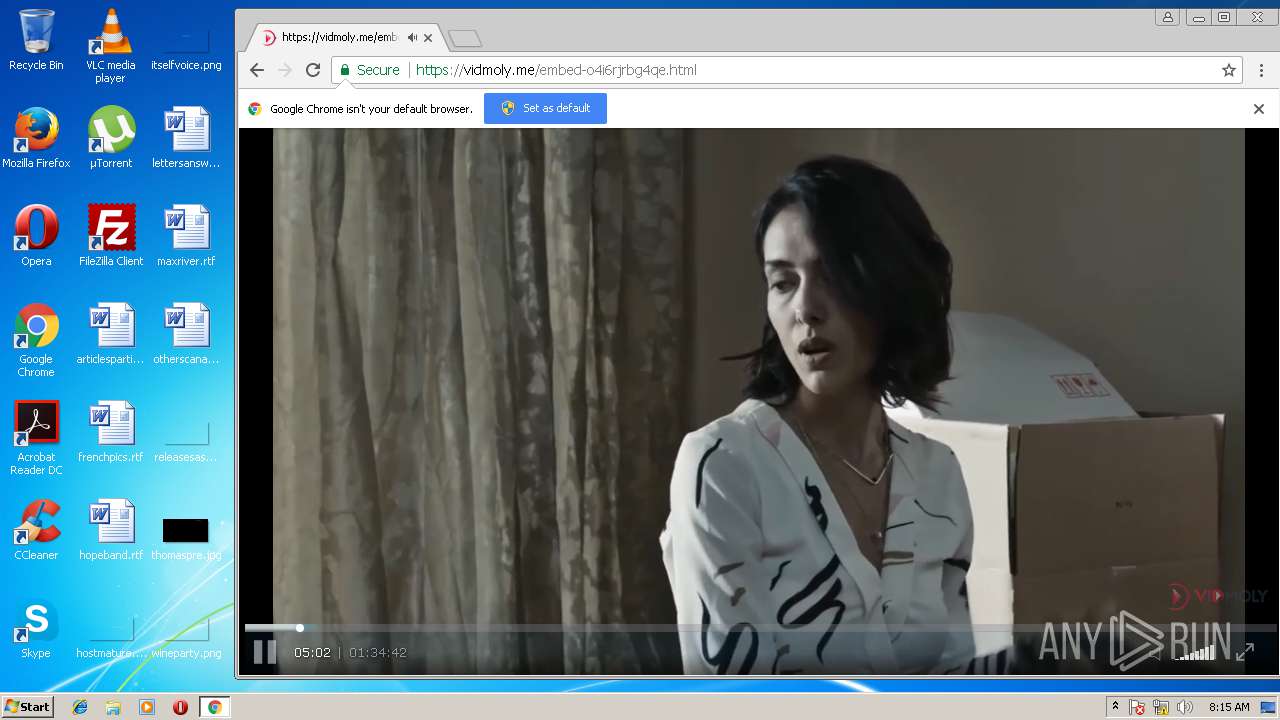Select the lettersansw... document icon
Image resolution: width=1280 pixels, height=720 pixels.
coord(186,137)
